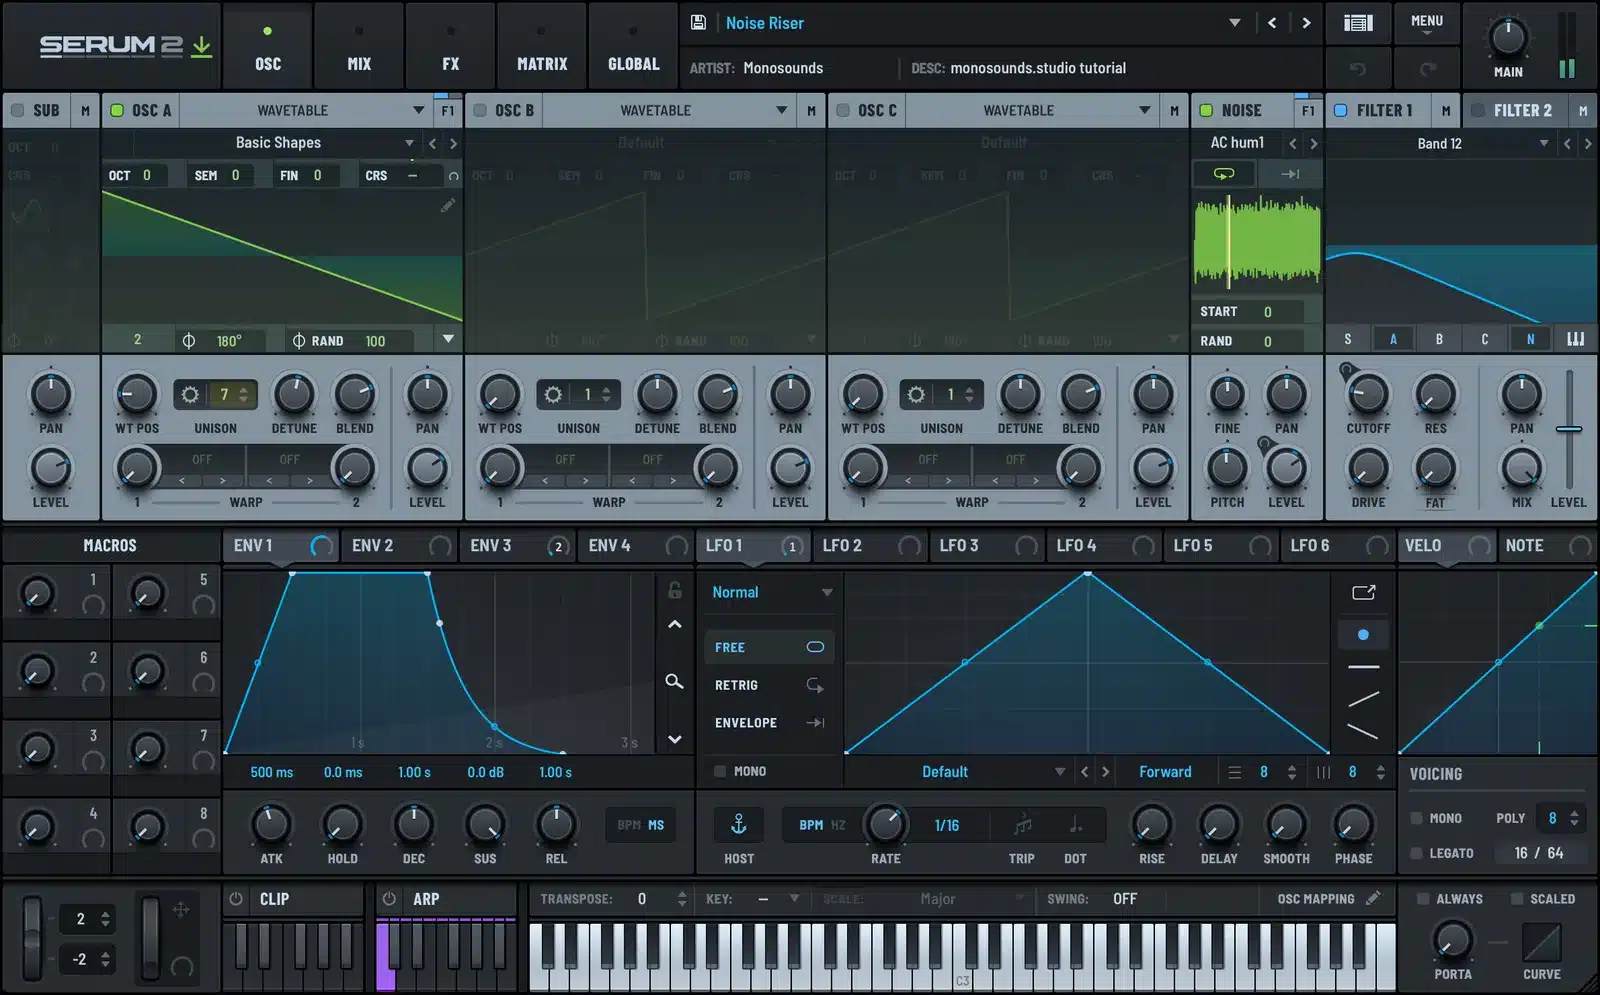The image size is (1600, 995).
Task: Click the envelope zoom magnifier icon
Action: click(675, 681)
